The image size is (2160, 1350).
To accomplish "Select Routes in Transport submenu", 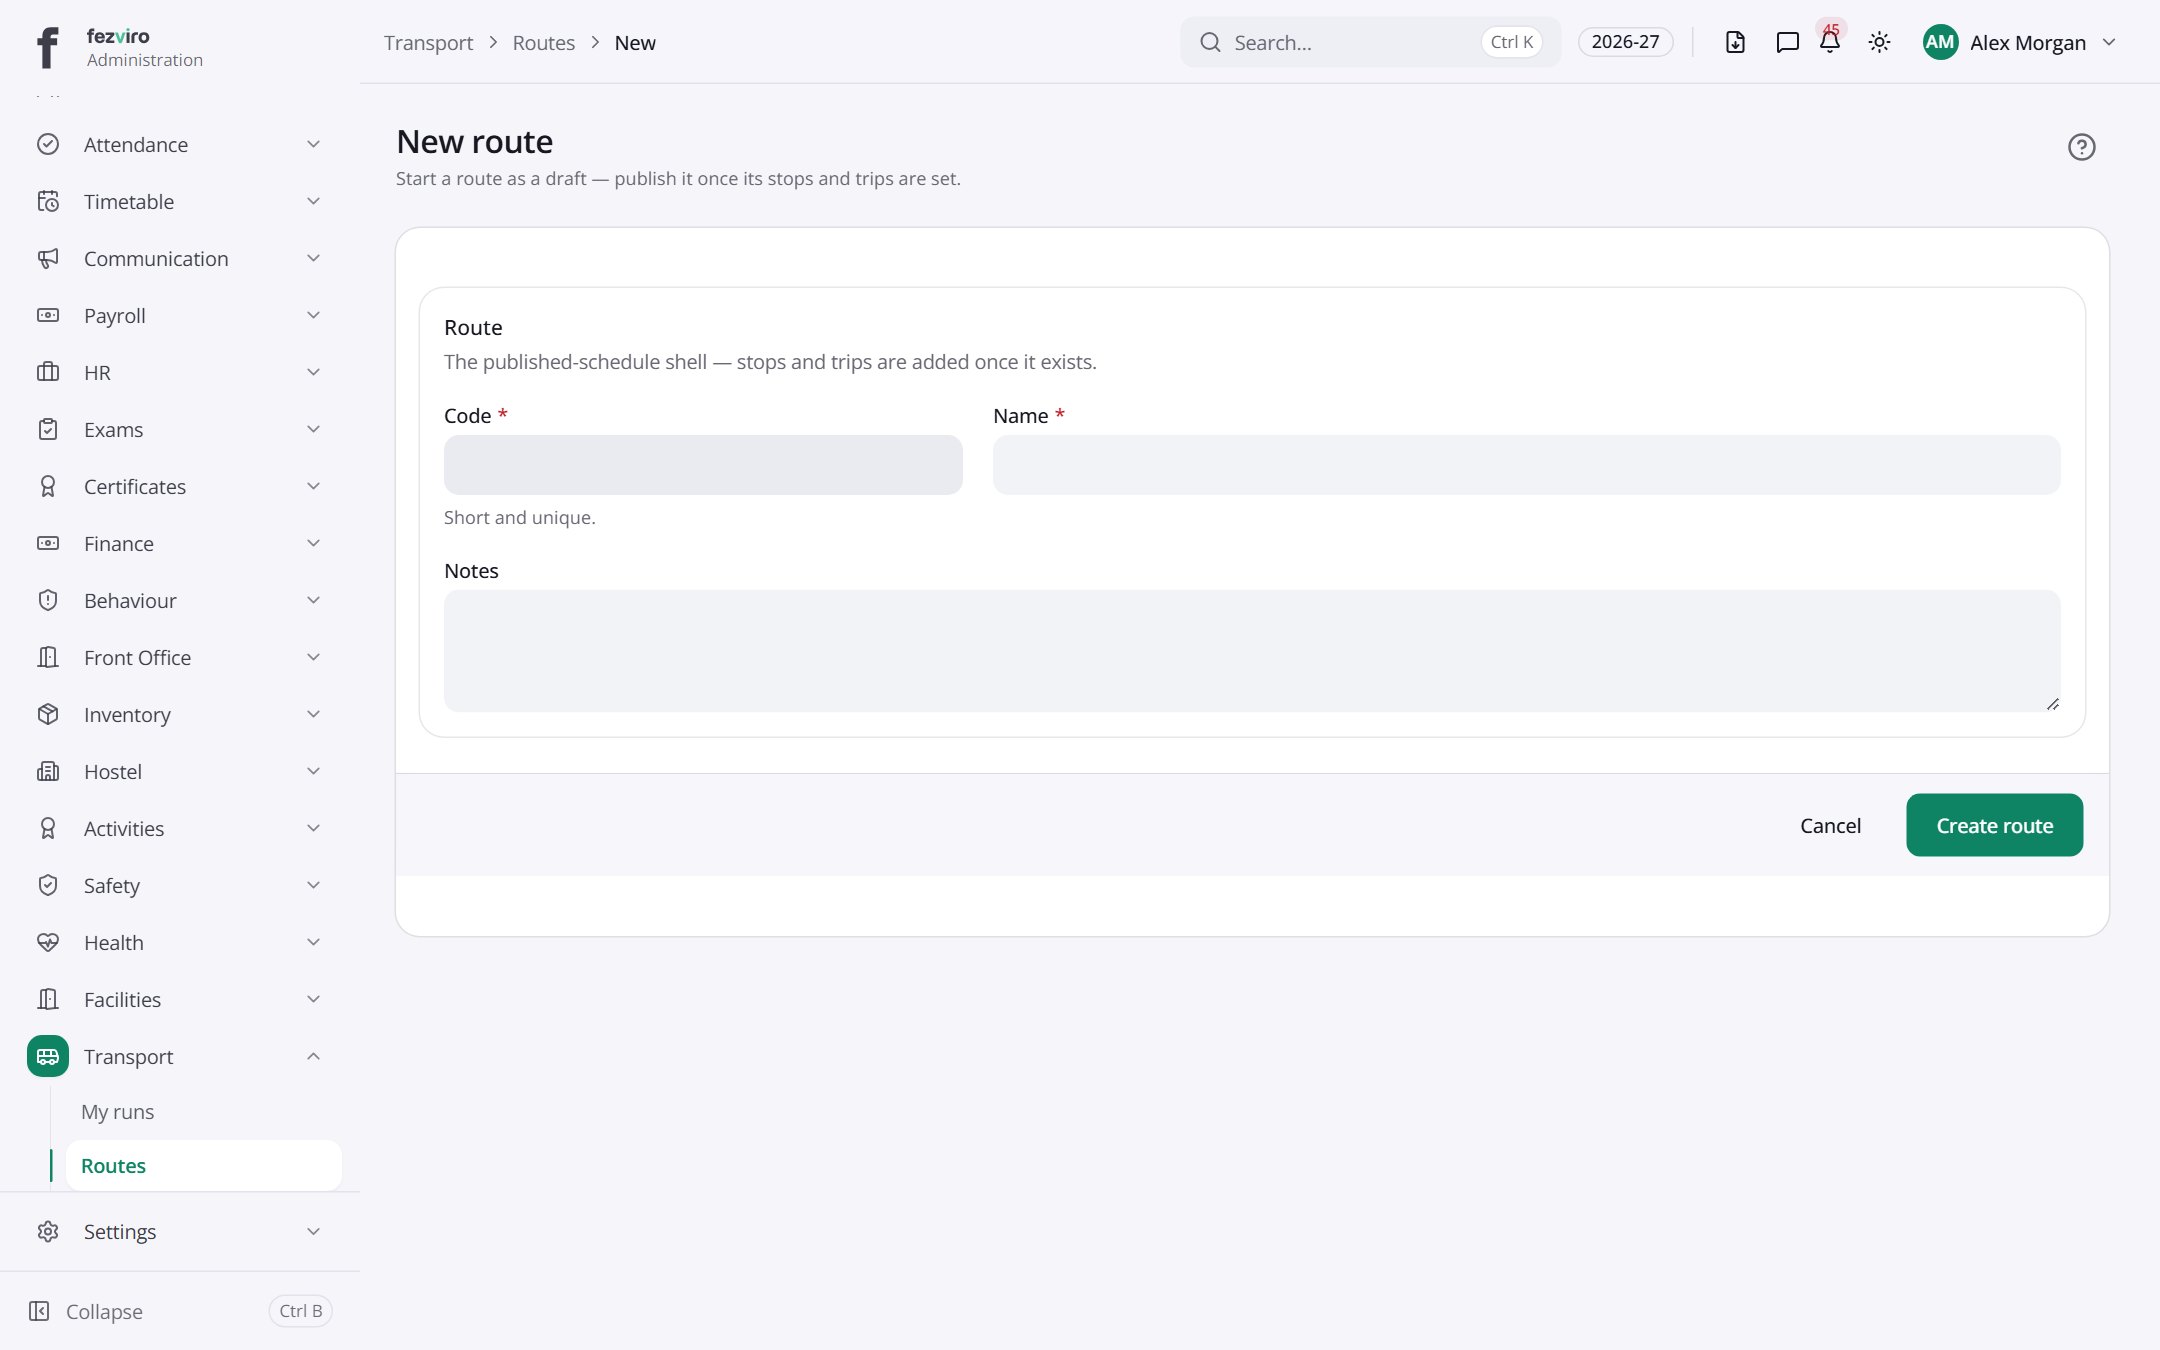I will pyautogui.click(x=203, y=1165).
